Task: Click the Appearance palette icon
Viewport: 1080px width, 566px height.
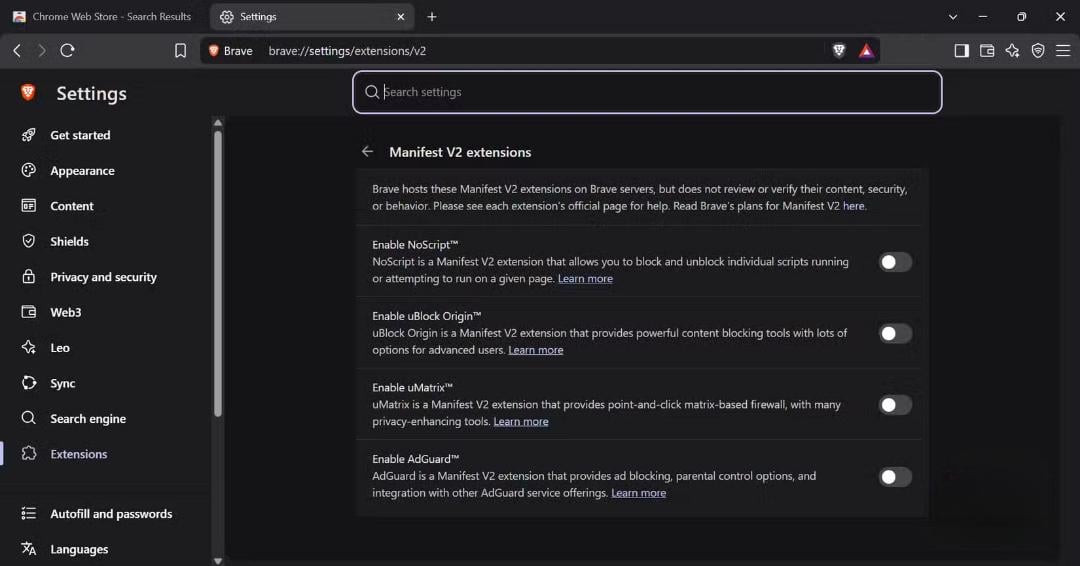Action: tap(28, 170)
